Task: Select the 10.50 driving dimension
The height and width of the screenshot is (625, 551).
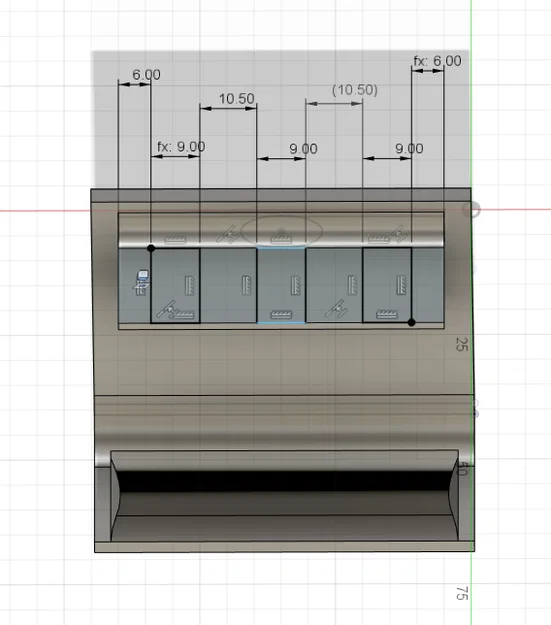Action: [236, 98]
